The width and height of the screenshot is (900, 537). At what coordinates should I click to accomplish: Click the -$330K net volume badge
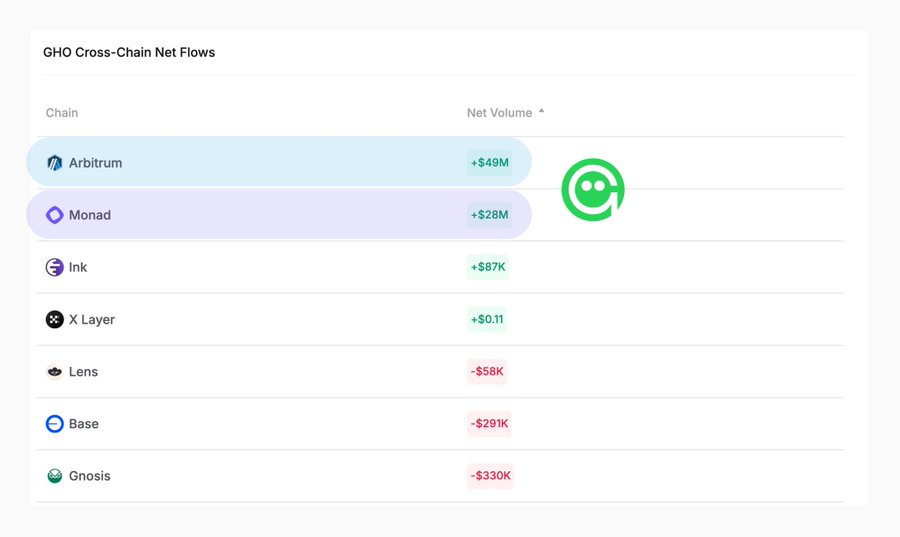(490, 476)
